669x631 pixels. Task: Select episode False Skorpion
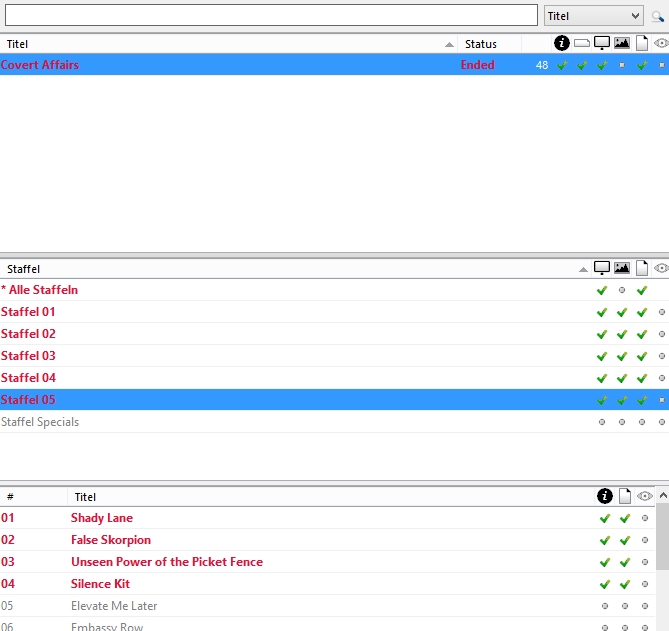[328, 540]
